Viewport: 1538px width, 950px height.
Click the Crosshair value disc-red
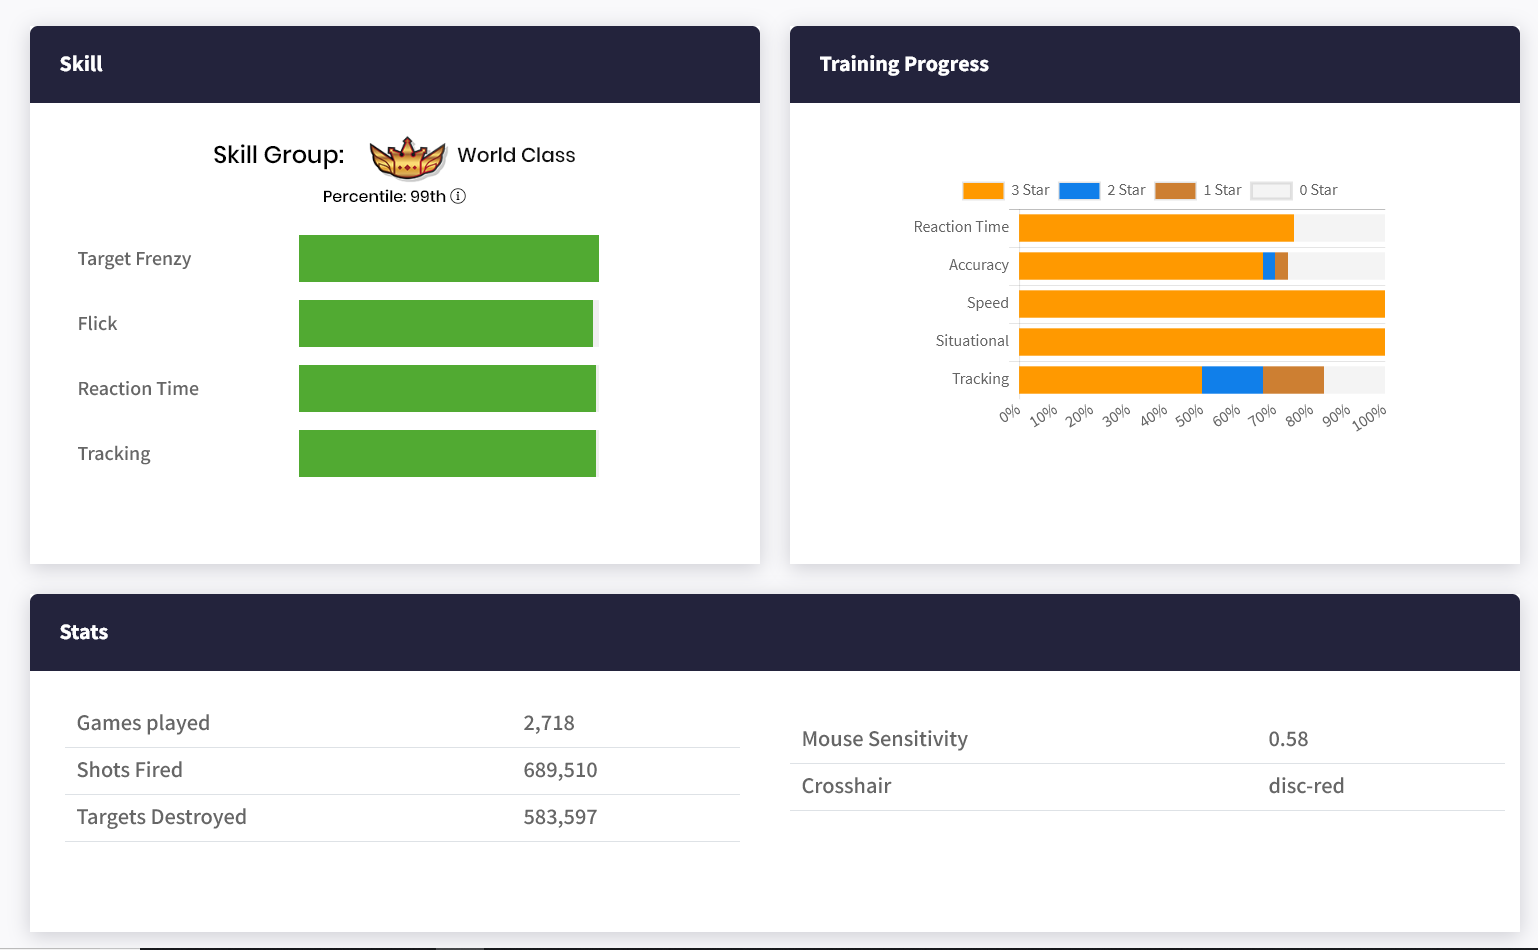click(x=1306, y=787)
